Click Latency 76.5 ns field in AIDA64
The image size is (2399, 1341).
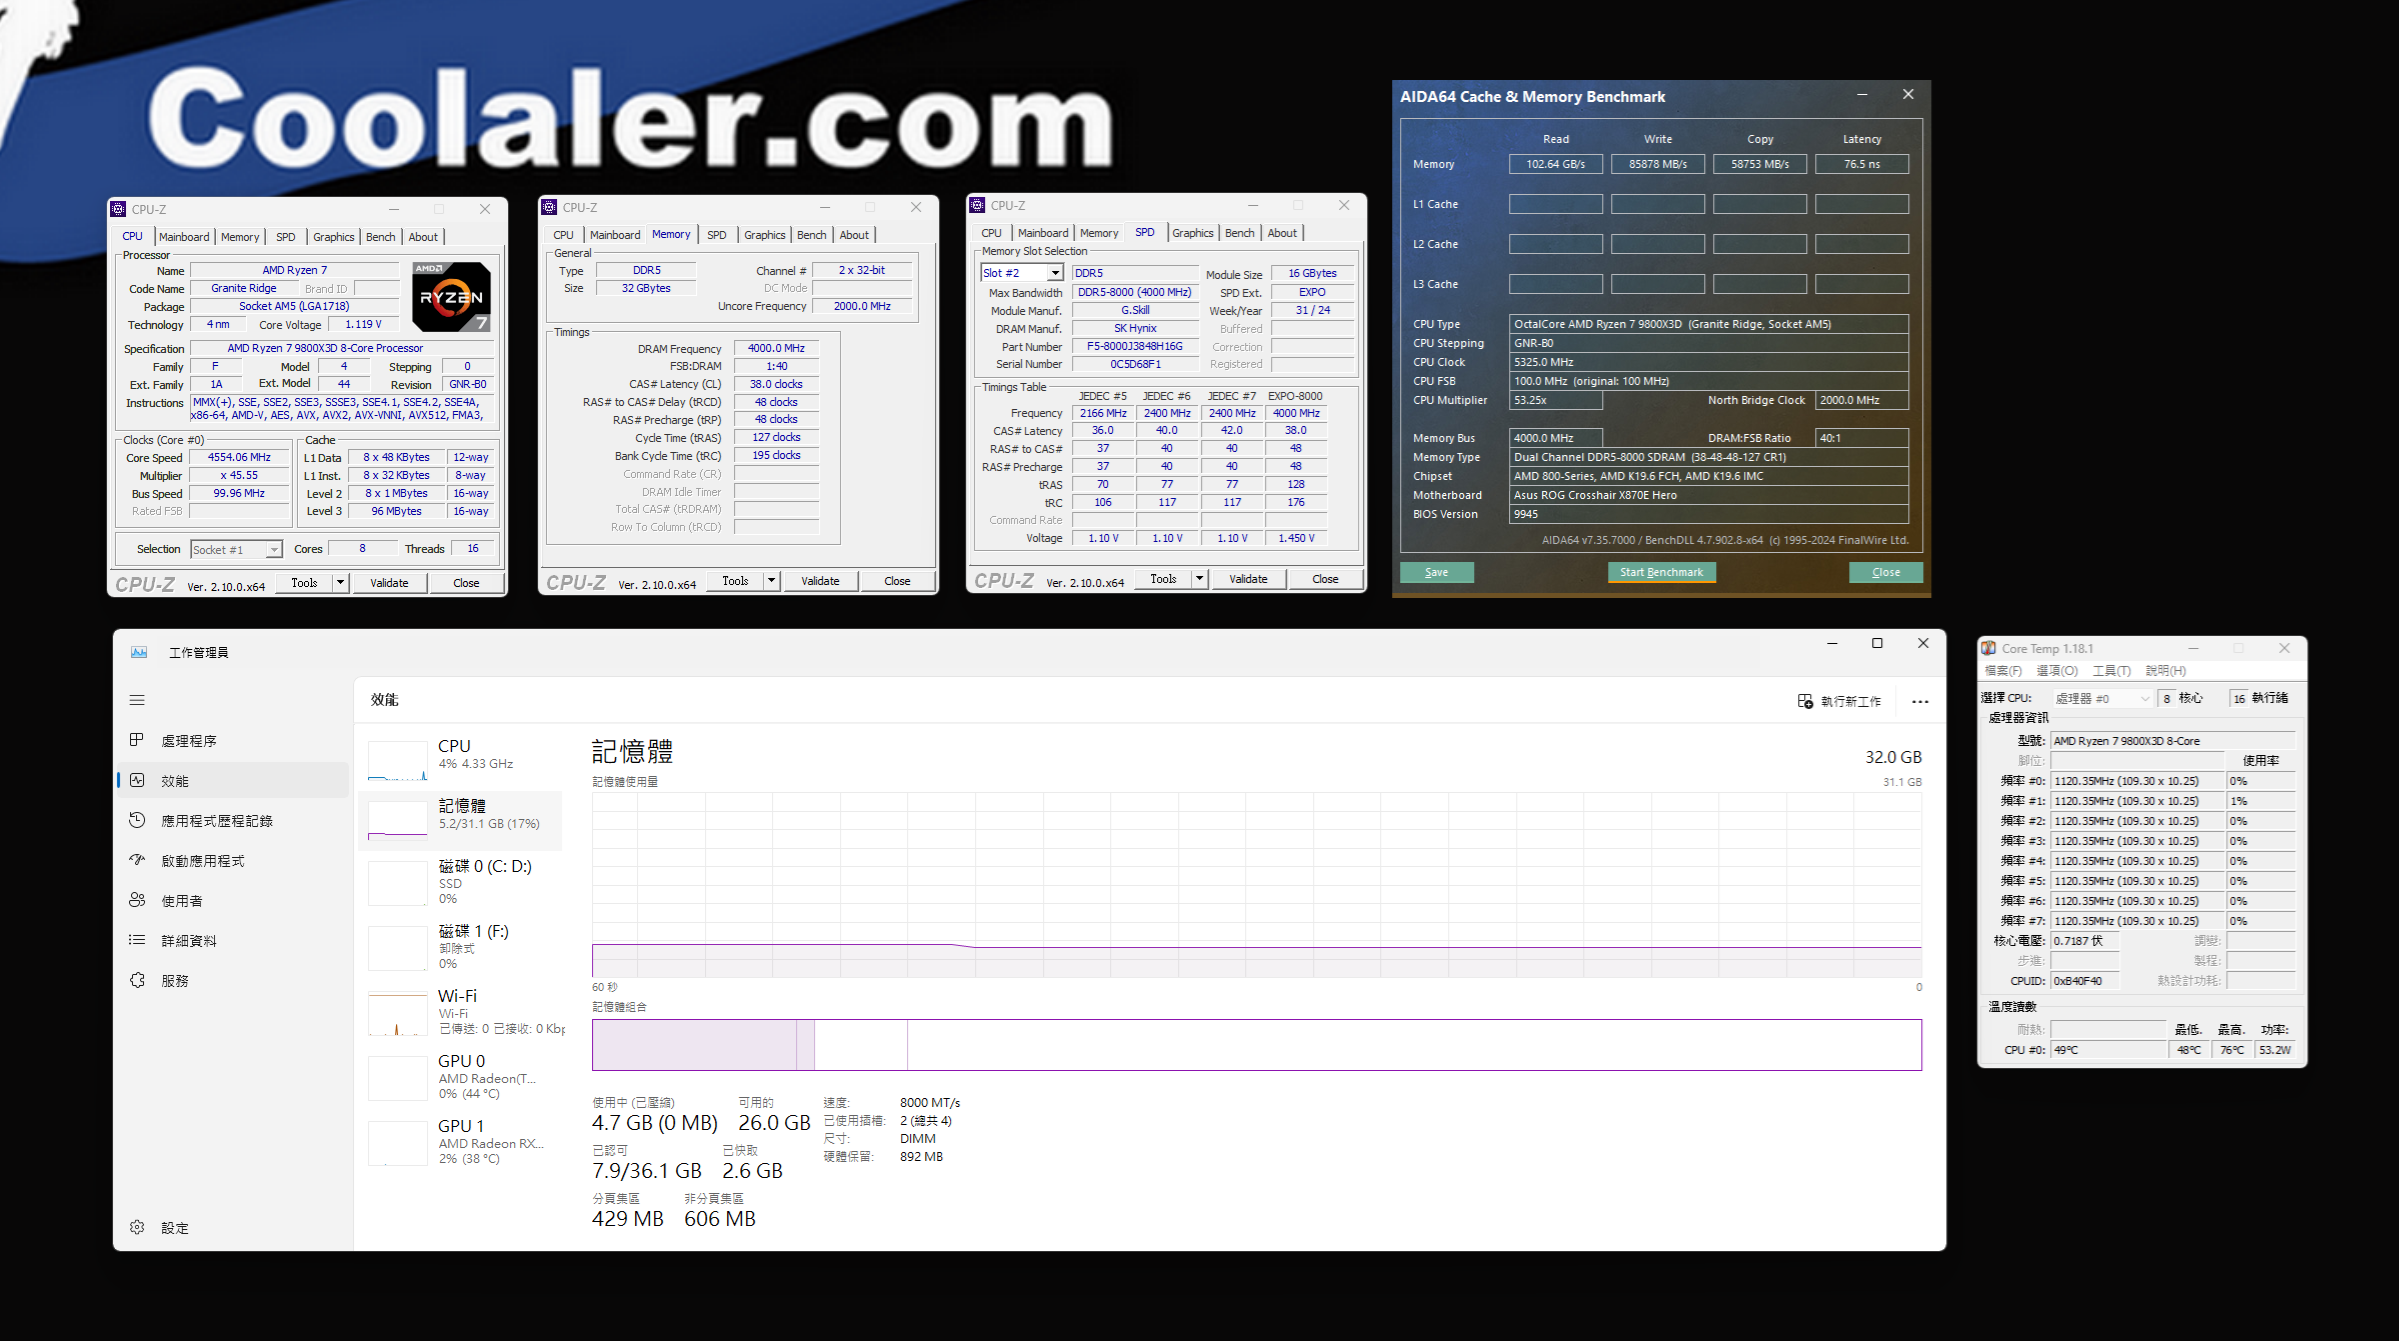[1861, 164]
